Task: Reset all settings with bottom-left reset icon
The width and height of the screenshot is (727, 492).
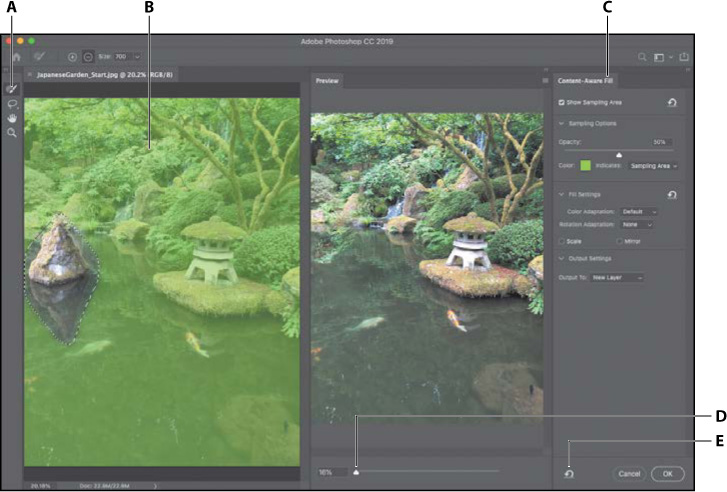Action: click(x=568, y=474)
